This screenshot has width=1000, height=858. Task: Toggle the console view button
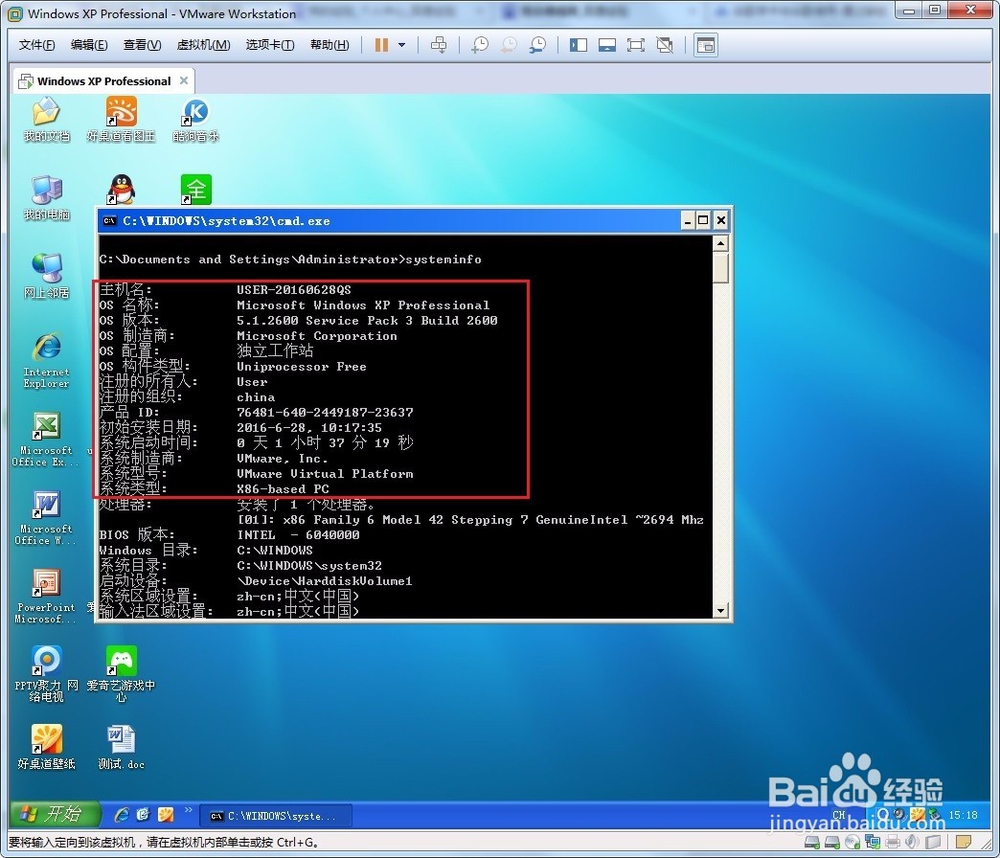pyautogui.click(x=706, y=45)
